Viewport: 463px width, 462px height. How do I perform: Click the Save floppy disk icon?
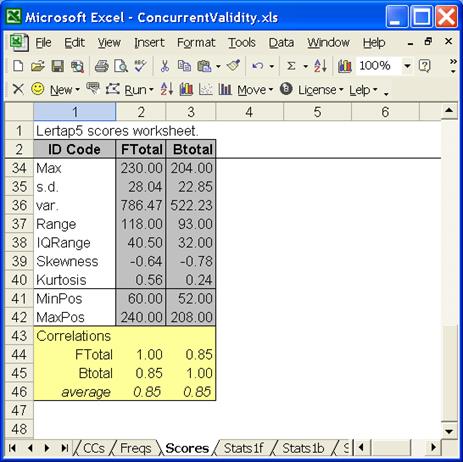tap(57, 66)
